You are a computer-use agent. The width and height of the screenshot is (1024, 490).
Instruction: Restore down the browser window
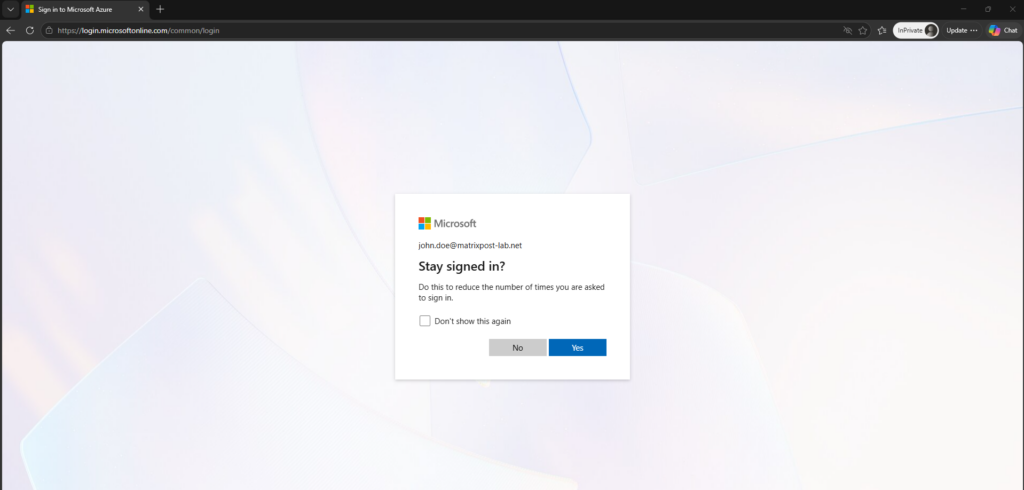coord(987,9)
